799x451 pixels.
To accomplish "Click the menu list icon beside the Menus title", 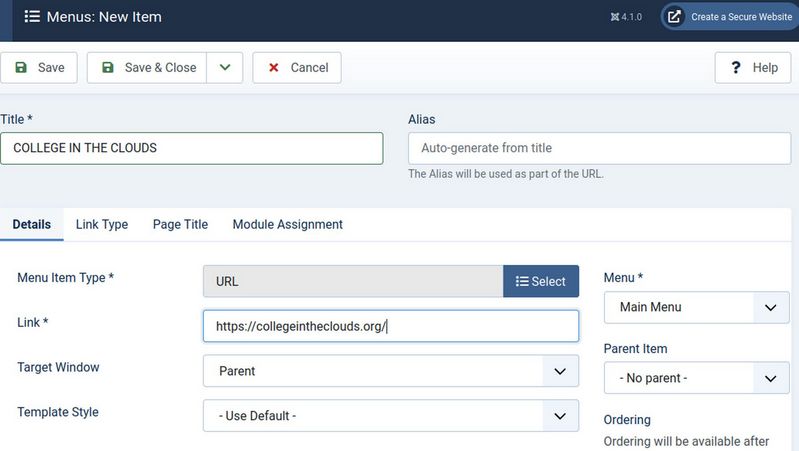I will coord(31,17).
